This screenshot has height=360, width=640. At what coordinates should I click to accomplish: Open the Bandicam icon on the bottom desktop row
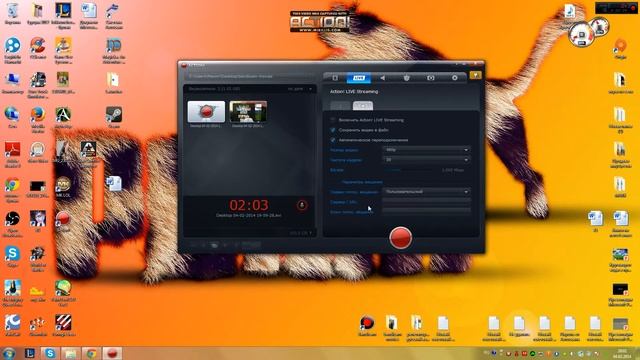coord(367,326)
